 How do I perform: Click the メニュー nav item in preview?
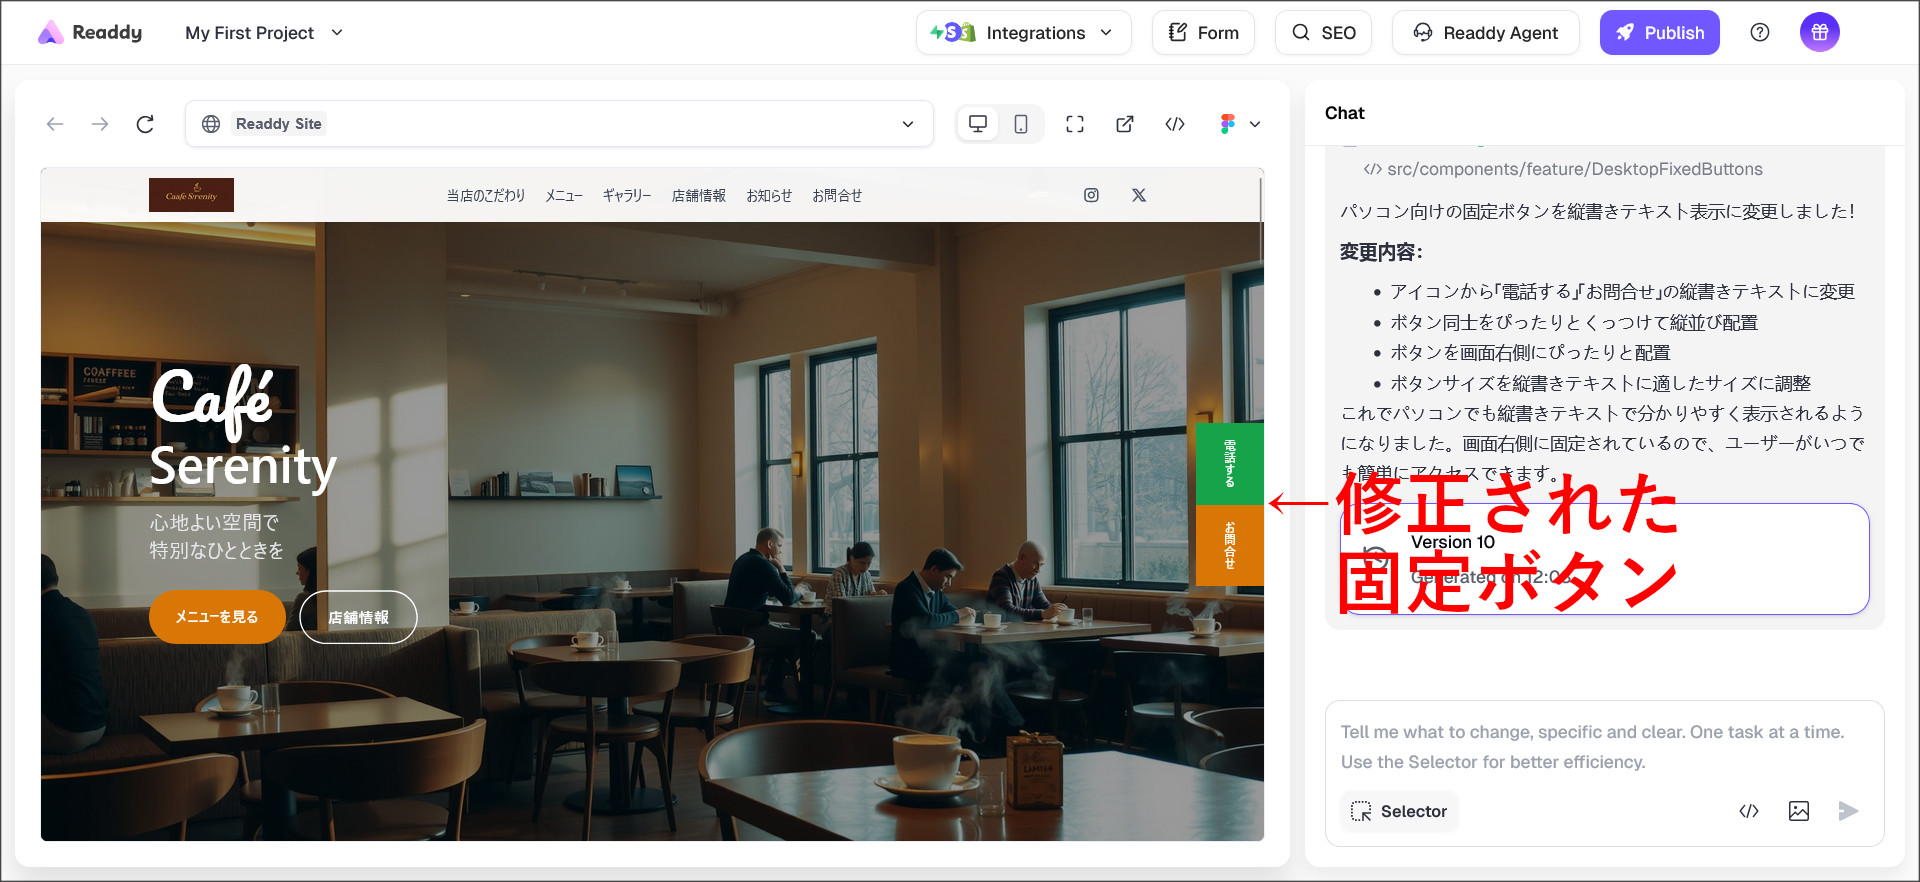coord(563,196)
